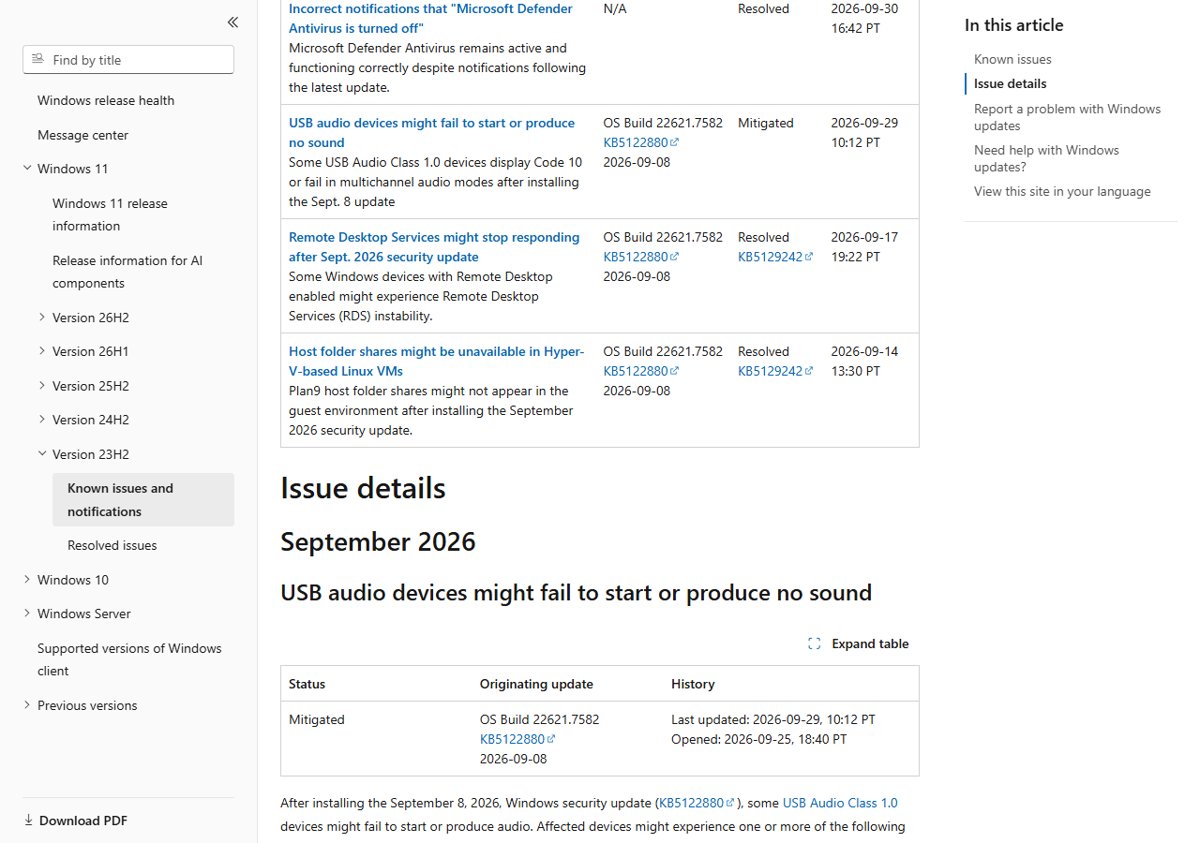Open KB5129242 link in Remote Desktop row

pos(776,257)
